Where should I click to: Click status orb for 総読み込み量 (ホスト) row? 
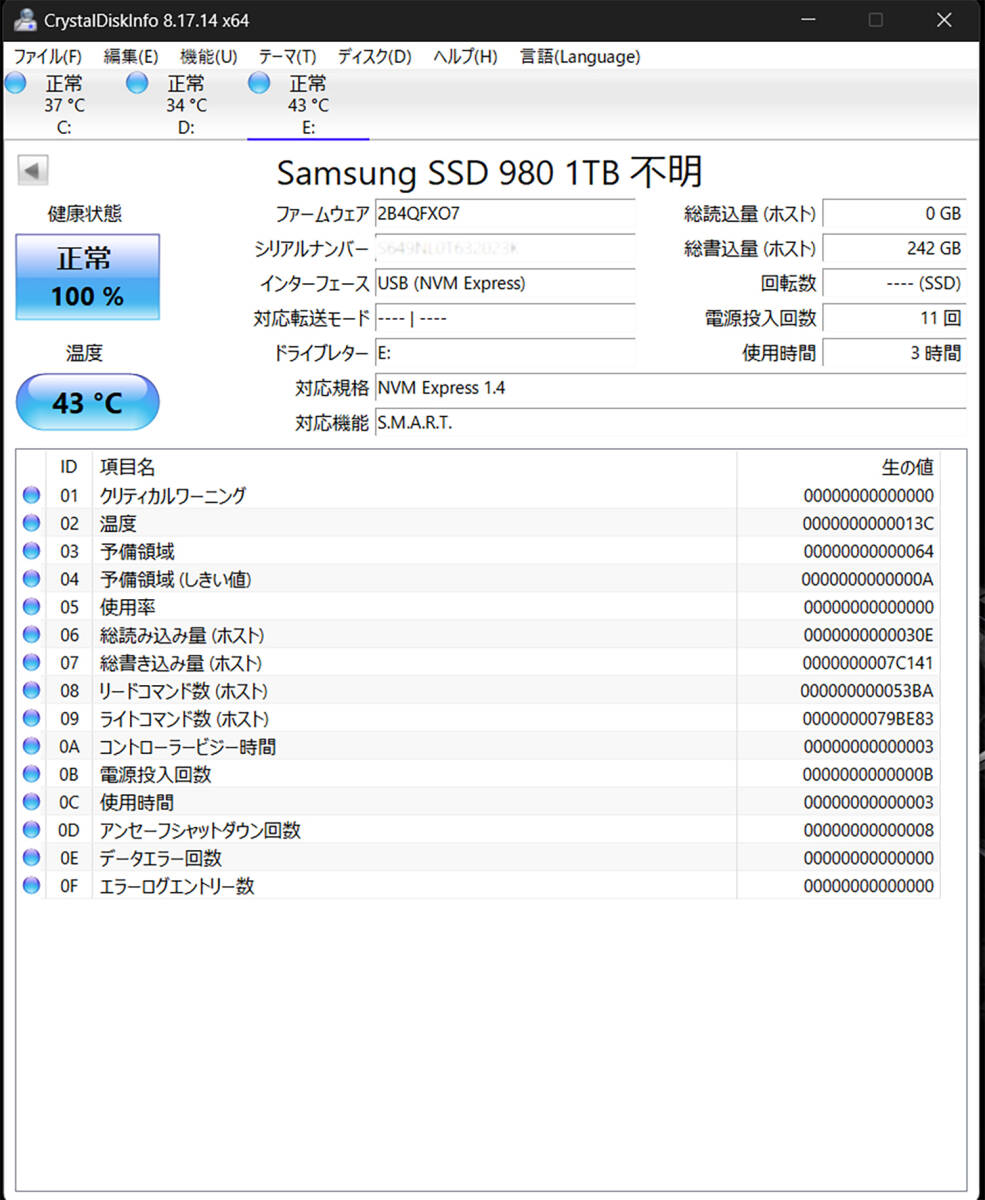[31, 635]
